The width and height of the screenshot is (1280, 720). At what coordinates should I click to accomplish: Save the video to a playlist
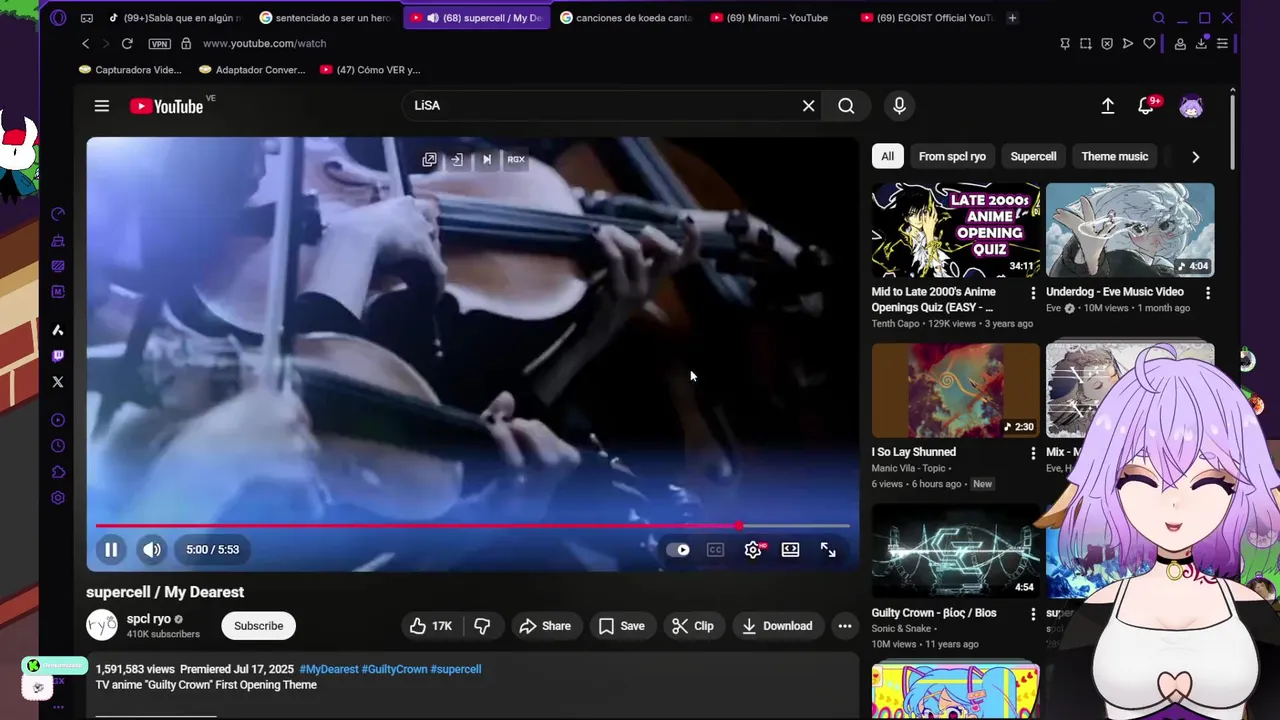pyautogui.click(x=621, y=626)
